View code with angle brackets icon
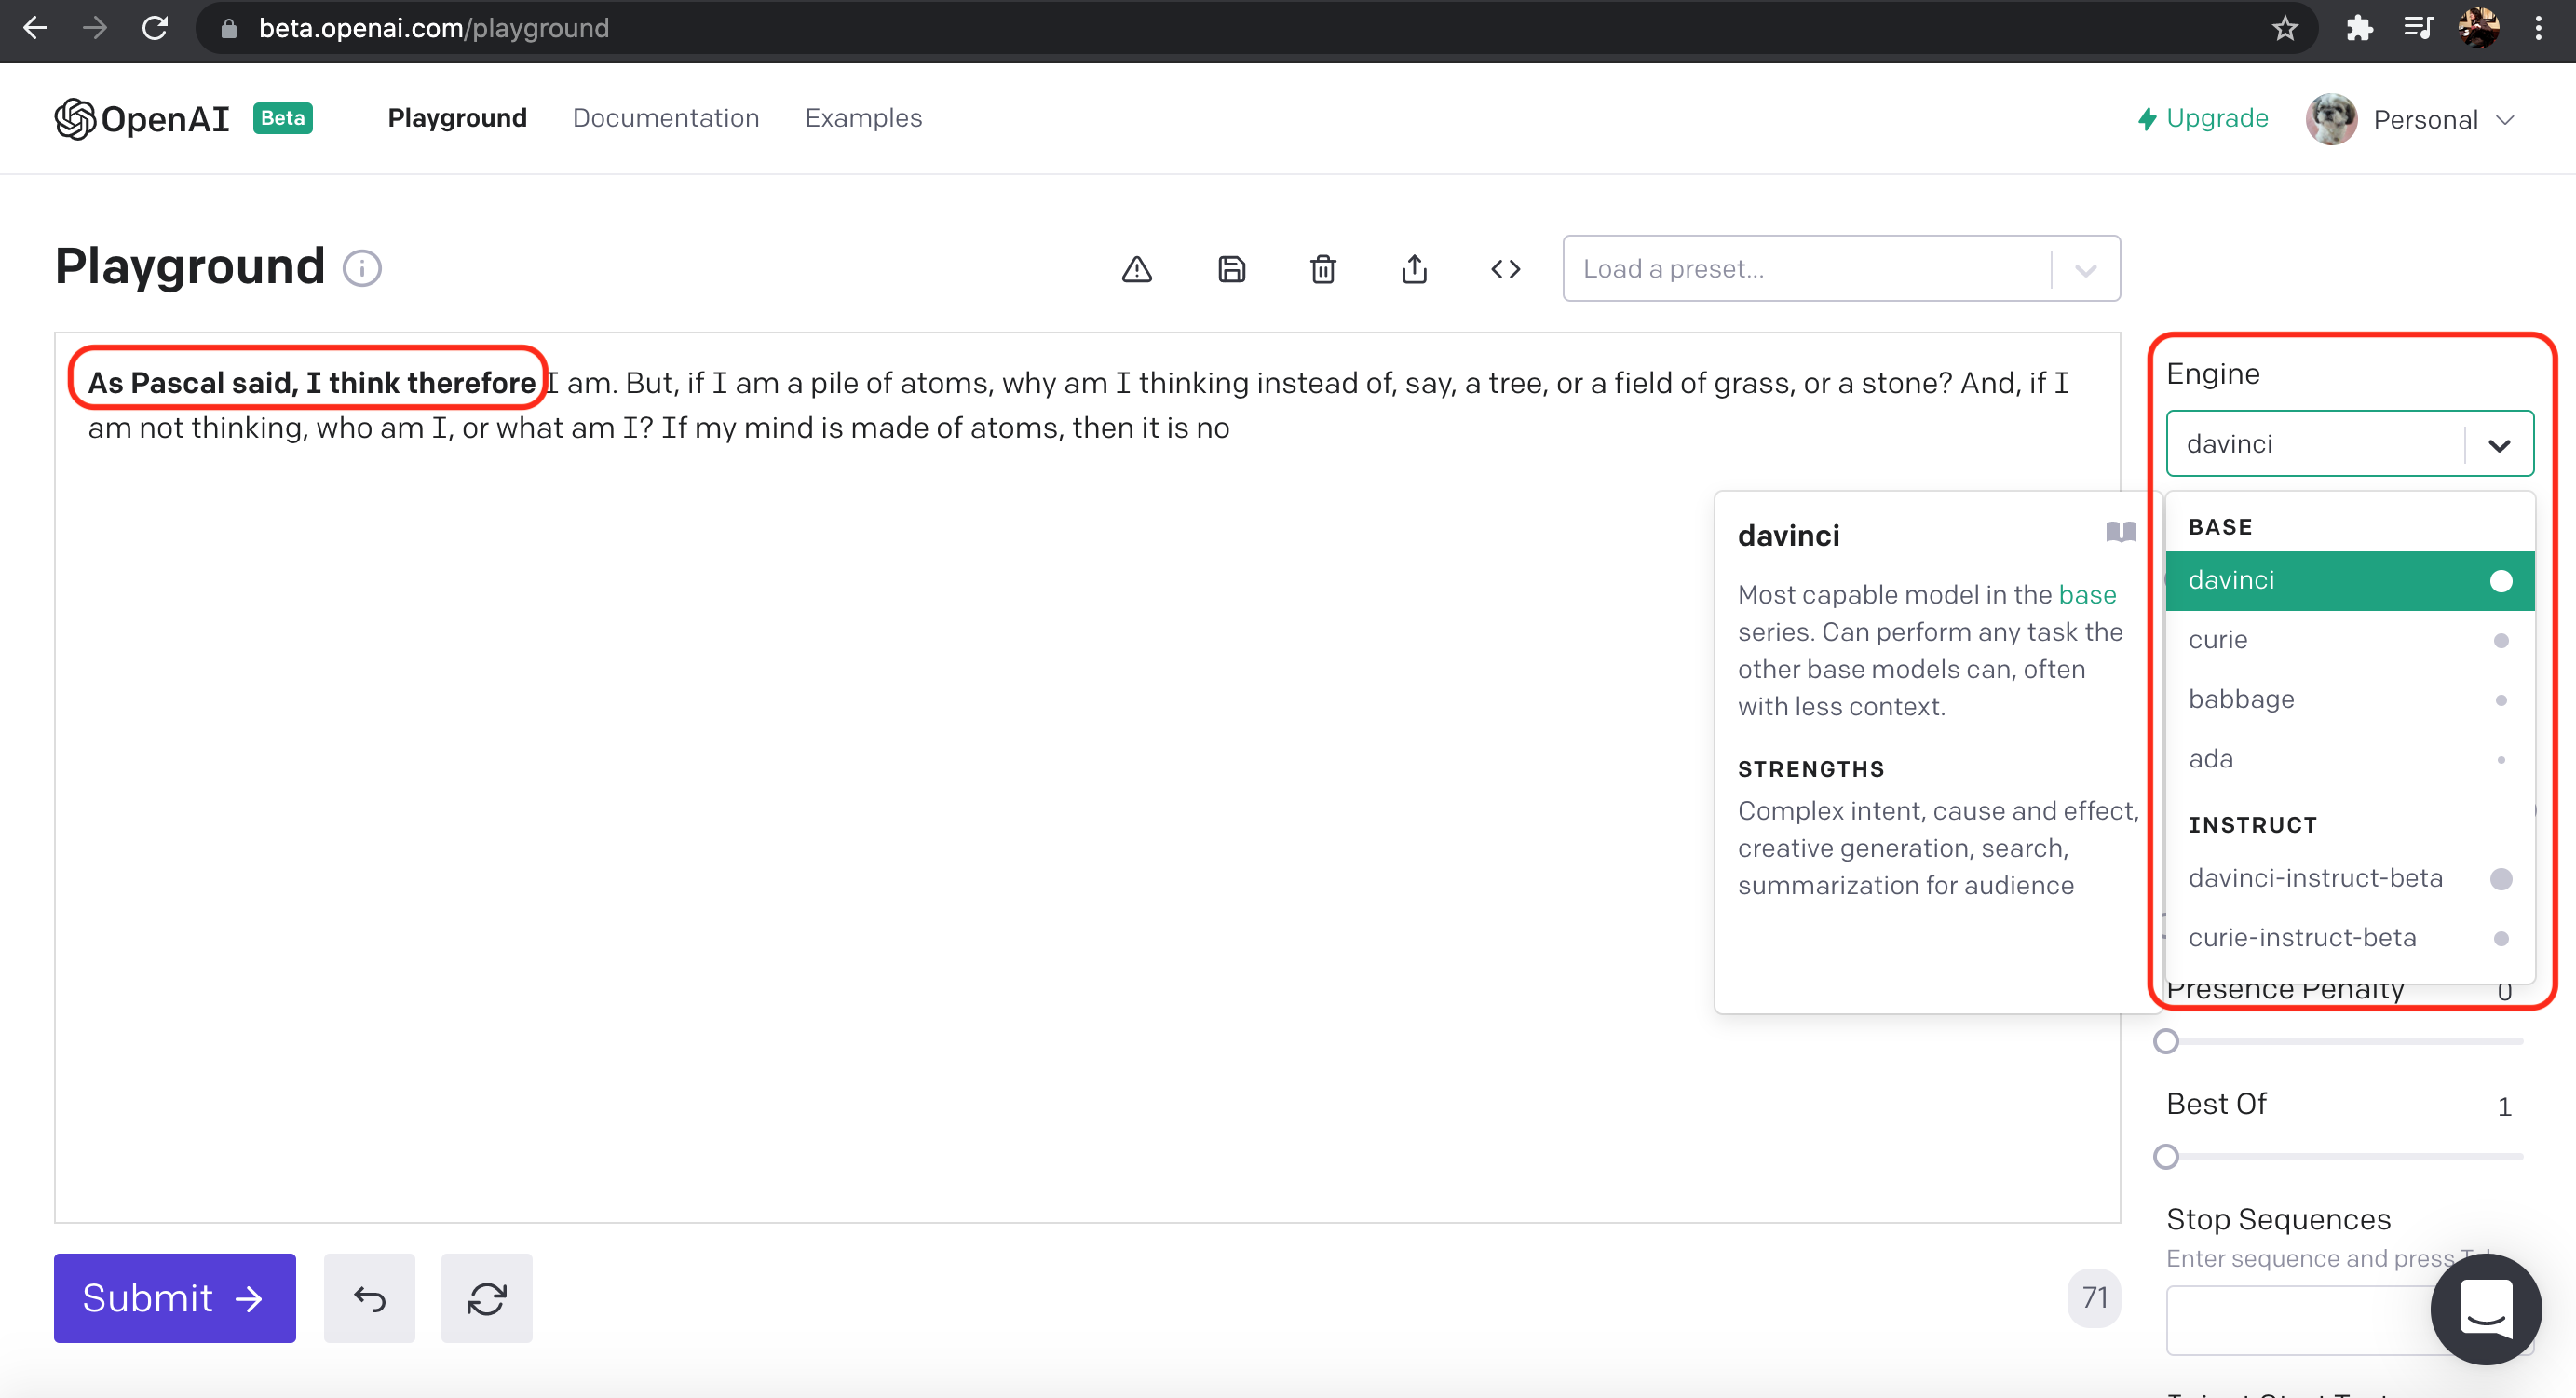The width and height of the screenshot is (2576, 1398). (1506, 269)
